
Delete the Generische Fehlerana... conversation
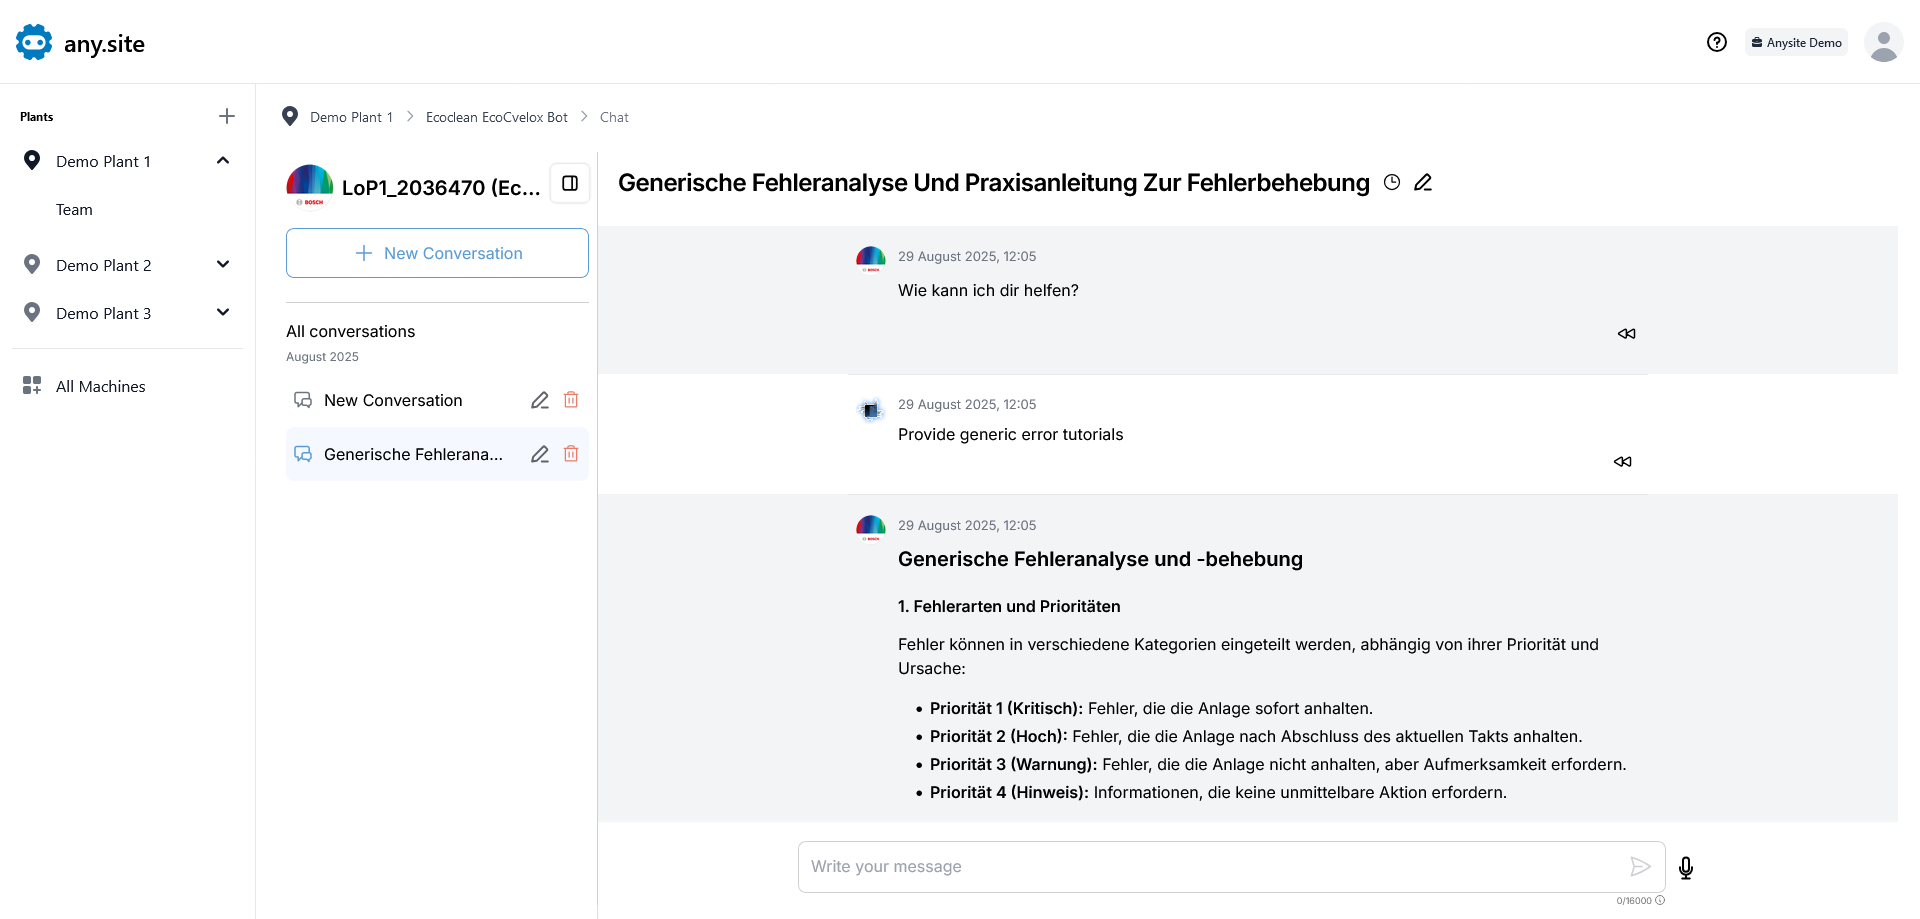571,454
